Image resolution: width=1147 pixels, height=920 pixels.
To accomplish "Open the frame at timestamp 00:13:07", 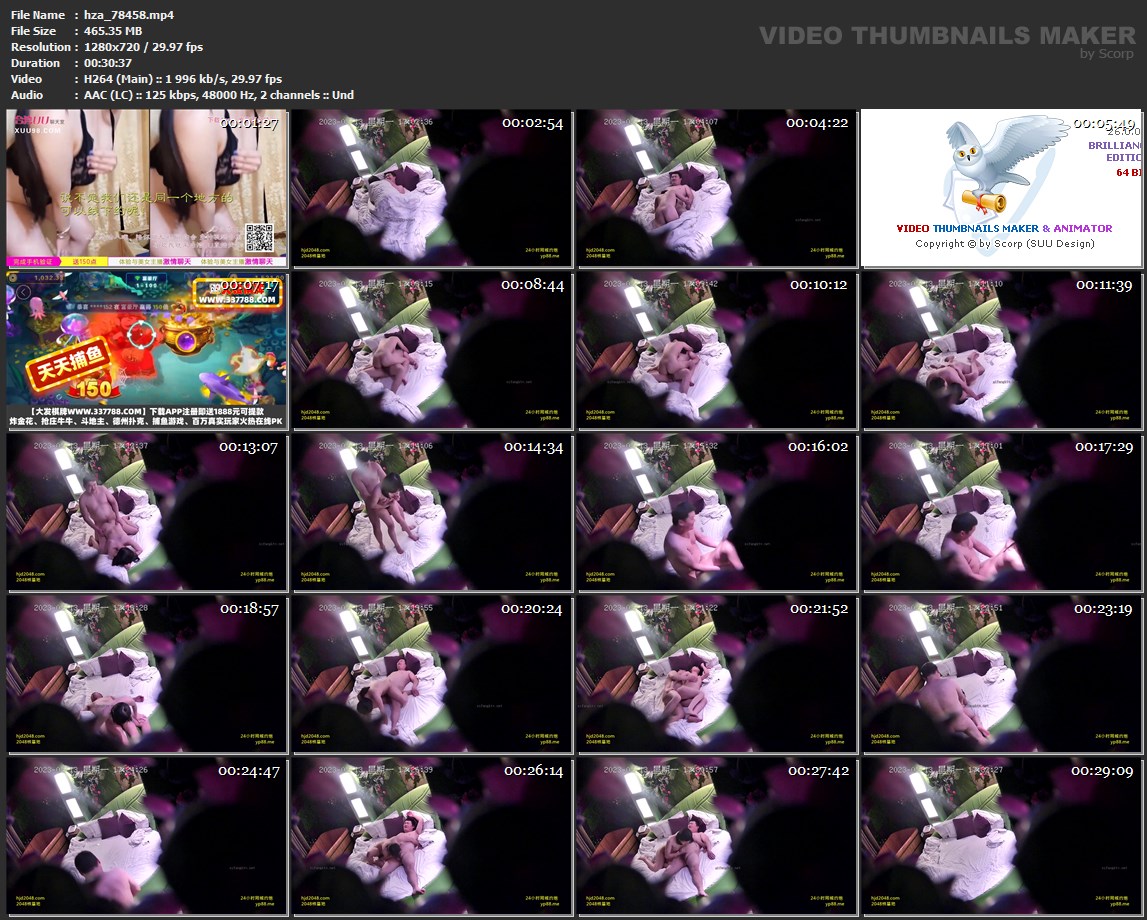I will (147, 512).
